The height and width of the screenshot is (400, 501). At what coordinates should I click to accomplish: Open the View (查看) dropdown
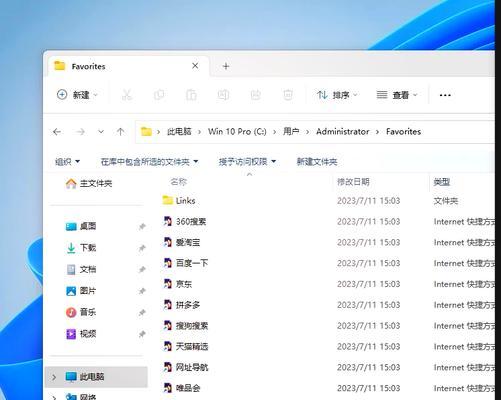(397, 95)
